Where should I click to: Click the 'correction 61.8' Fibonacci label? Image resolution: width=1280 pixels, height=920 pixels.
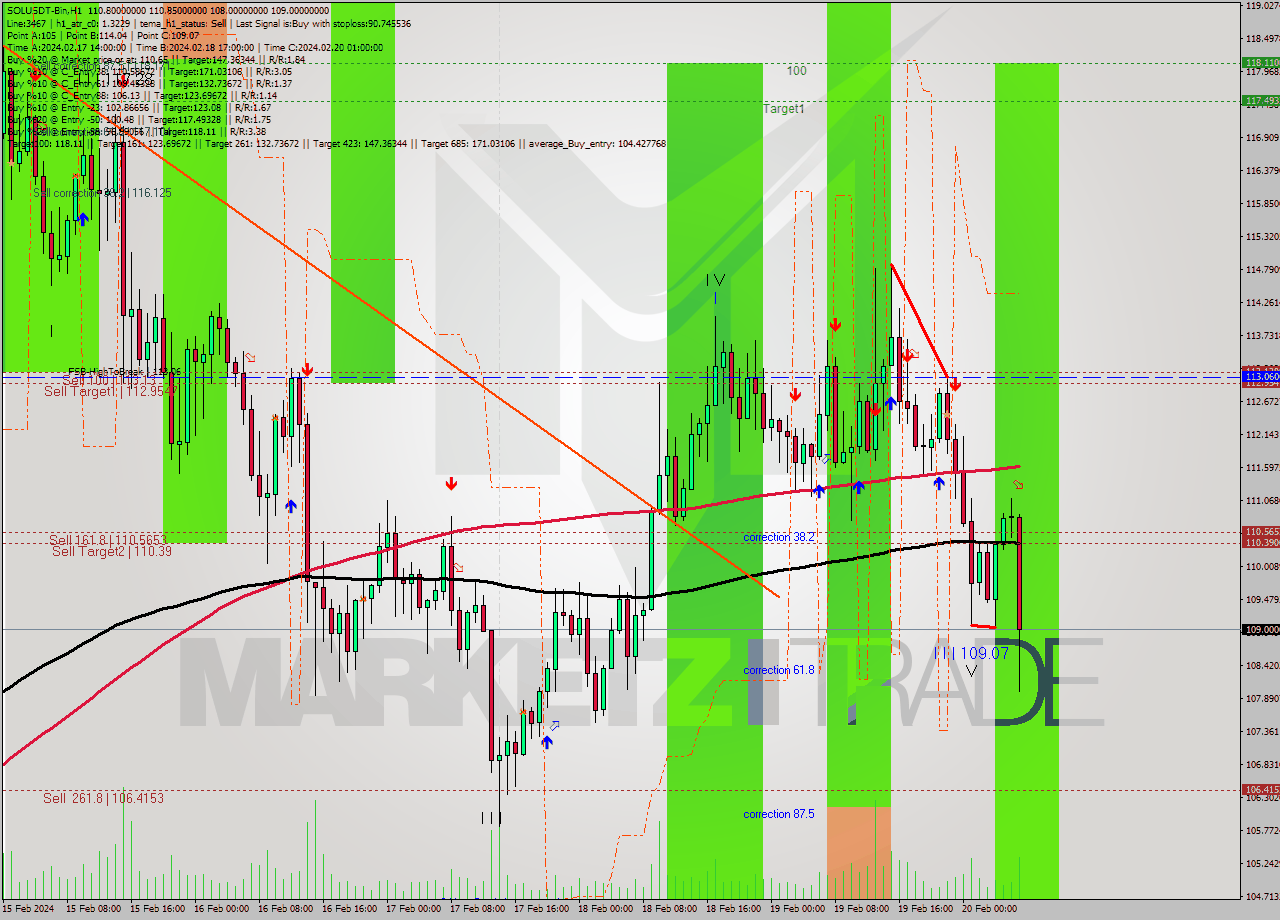click(779, 670)
